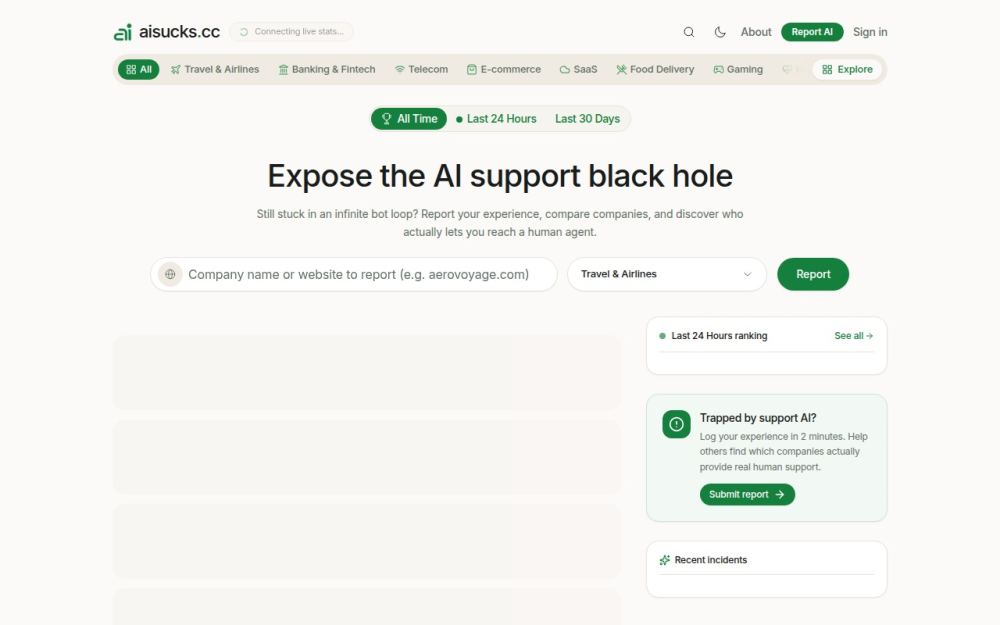Click the wifi Telecom icon
Screen dimensions: 1000x625
click(399, 70)
